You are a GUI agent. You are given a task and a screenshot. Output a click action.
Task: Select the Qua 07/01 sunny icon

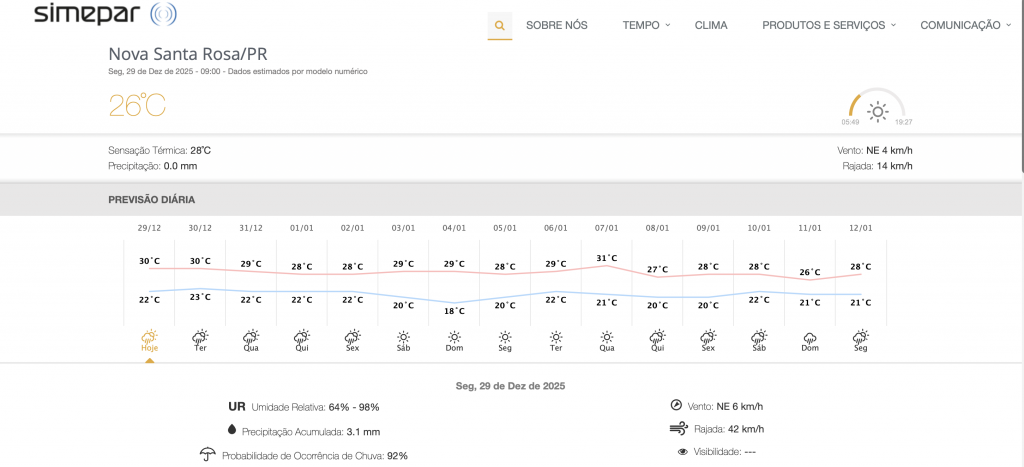[x=607, y=337]
